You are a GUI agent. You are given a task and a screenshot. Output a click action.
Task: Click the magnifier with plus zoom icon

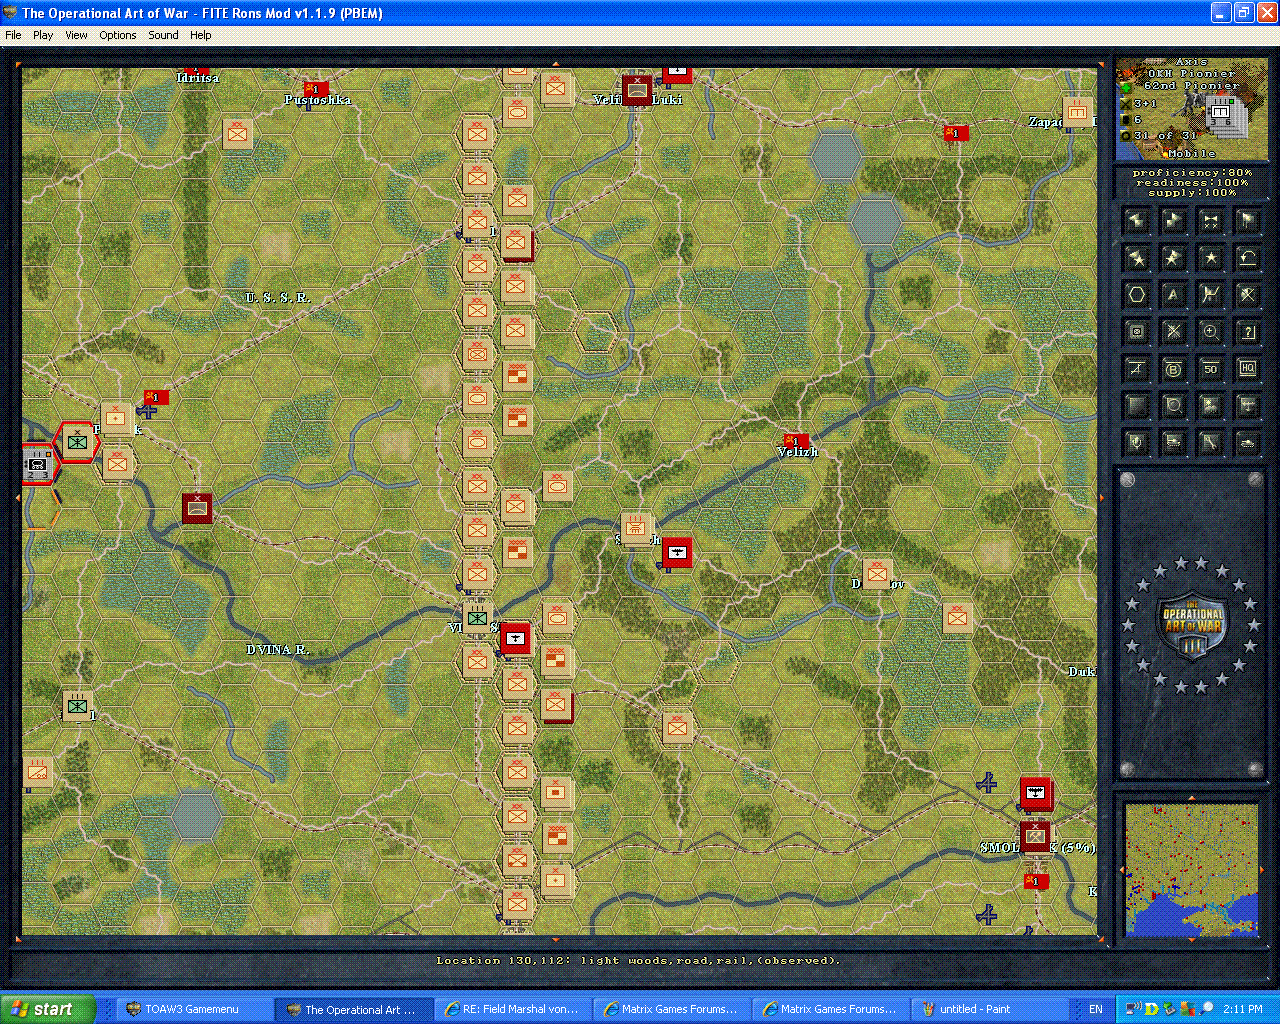click(1211, 332)
